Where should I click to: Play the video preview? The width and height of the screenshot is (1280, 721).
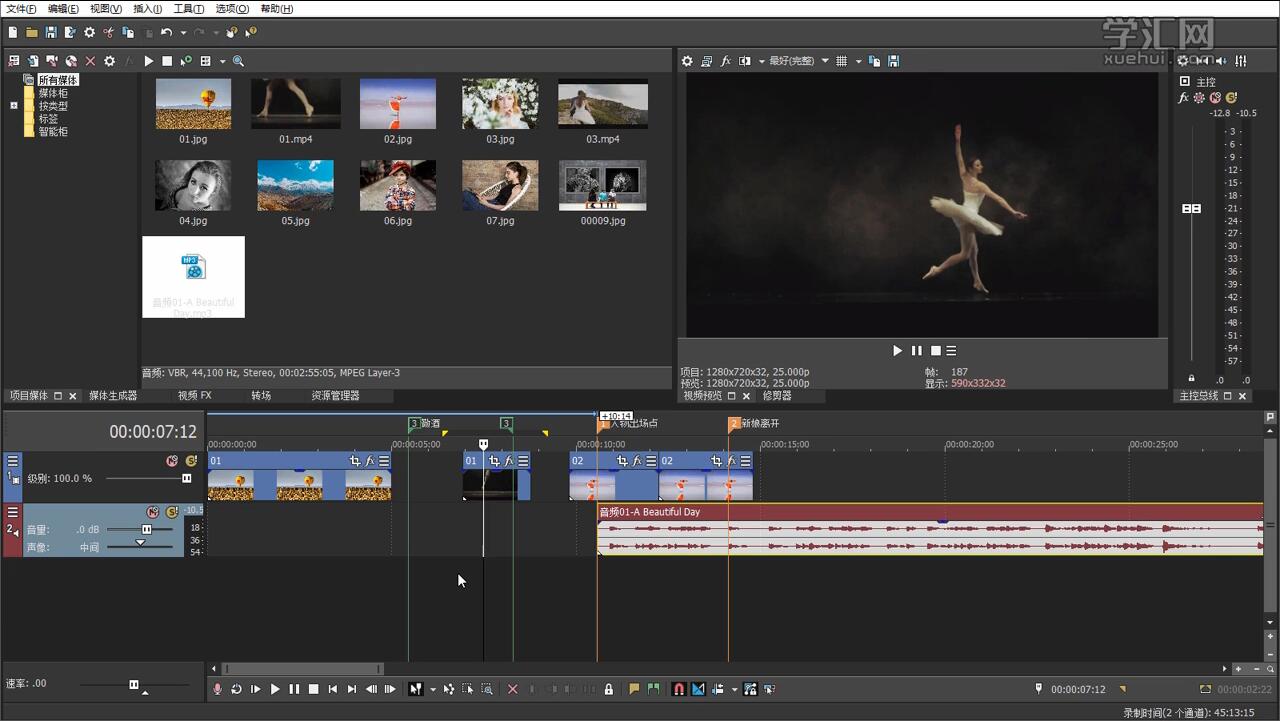[x=897, y=351]
